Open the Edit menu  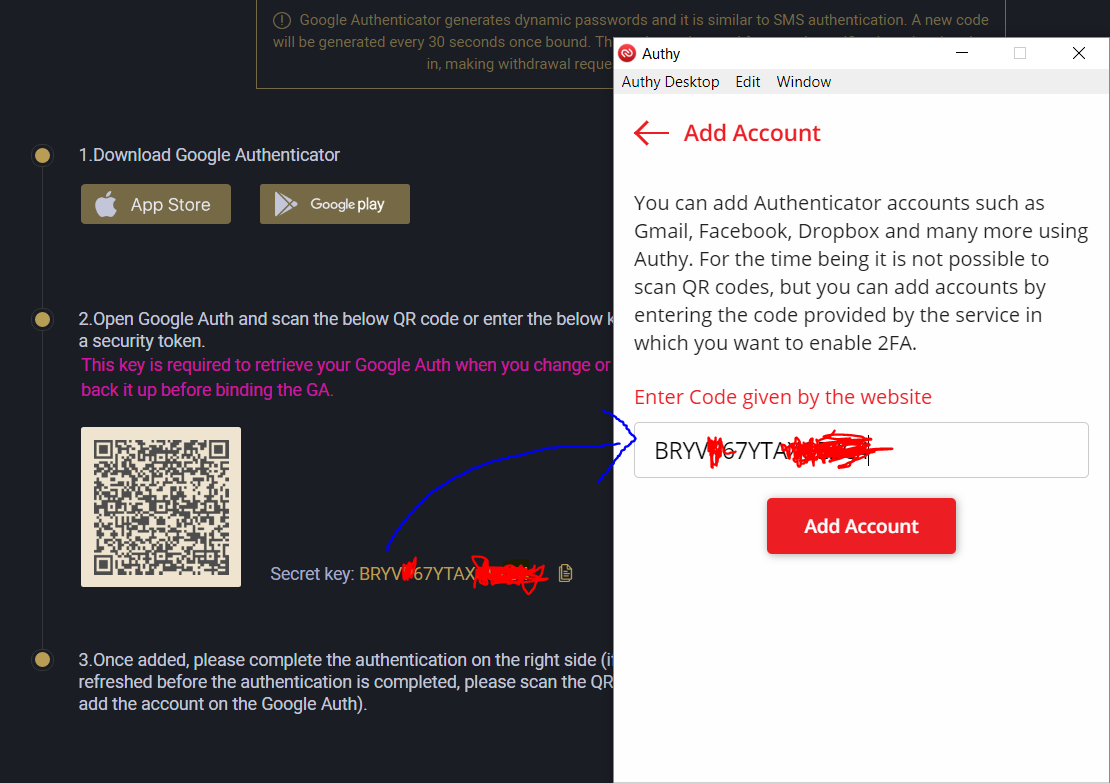[x=748, y=82]
